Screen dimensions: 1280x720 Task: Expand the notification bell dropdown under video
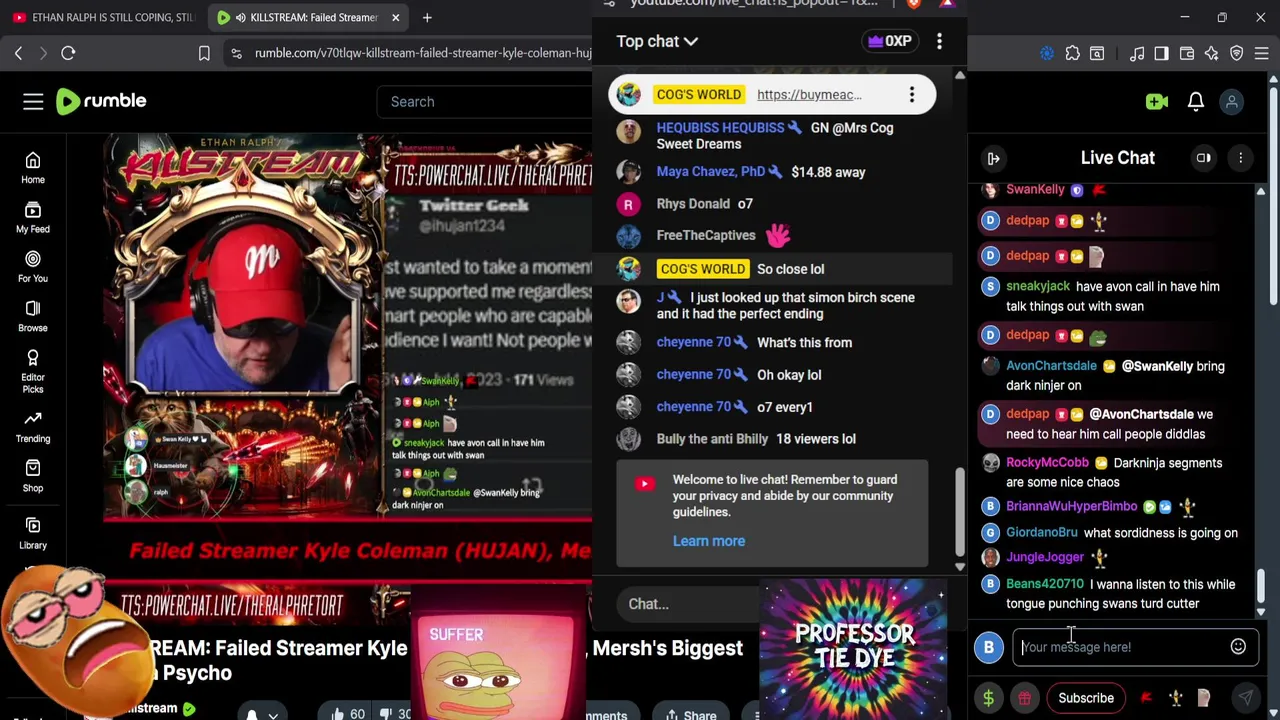point(272,714)
